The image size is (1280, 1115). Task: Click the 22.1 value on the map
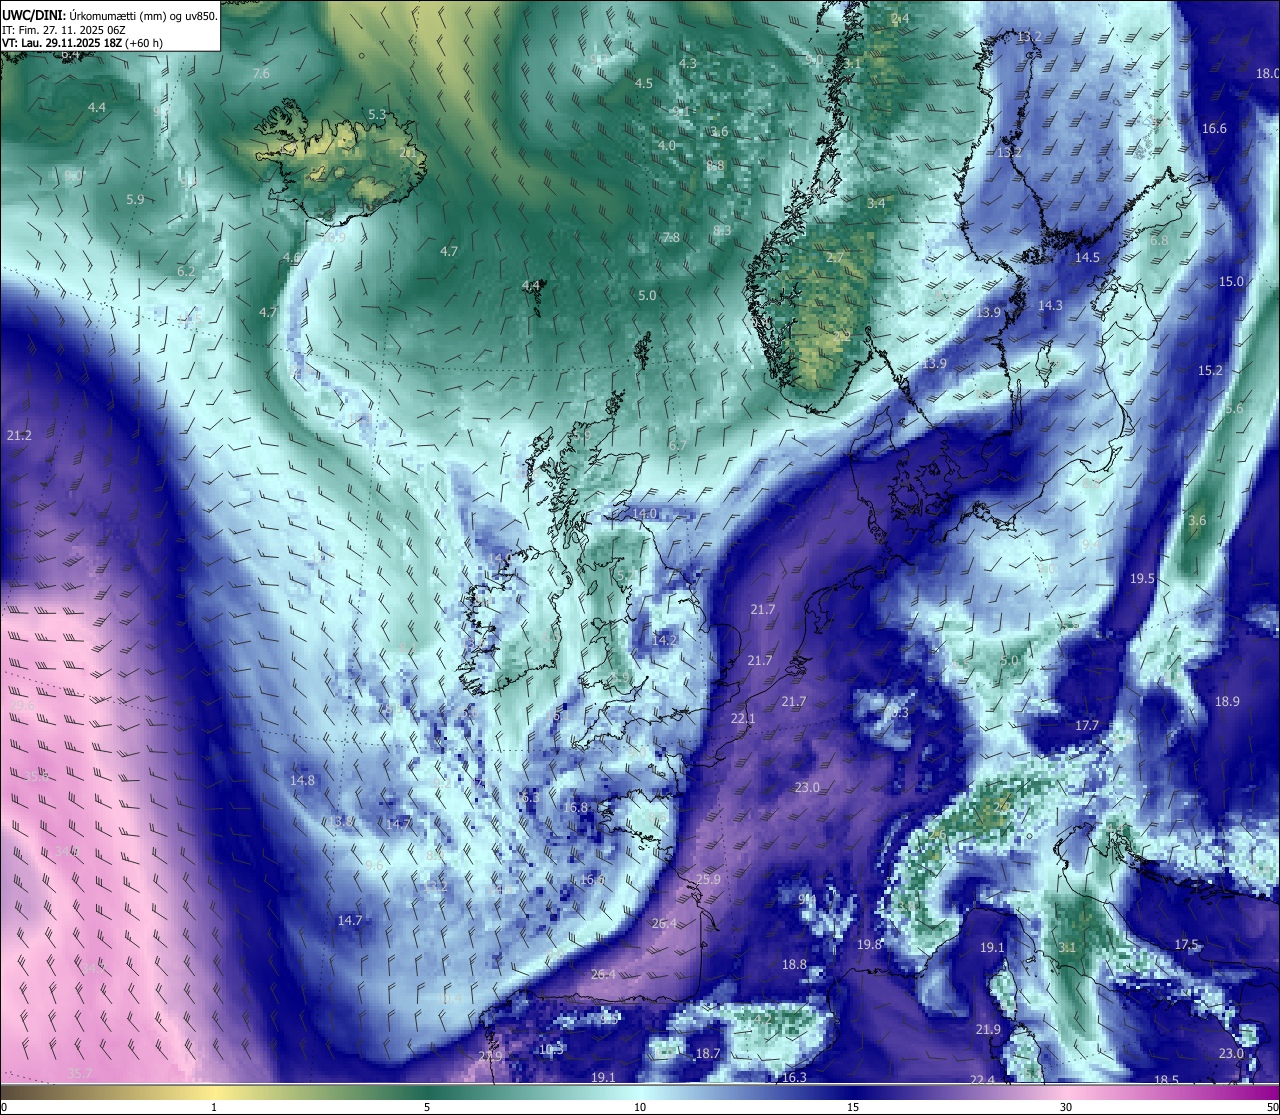(x=743, y=718)
